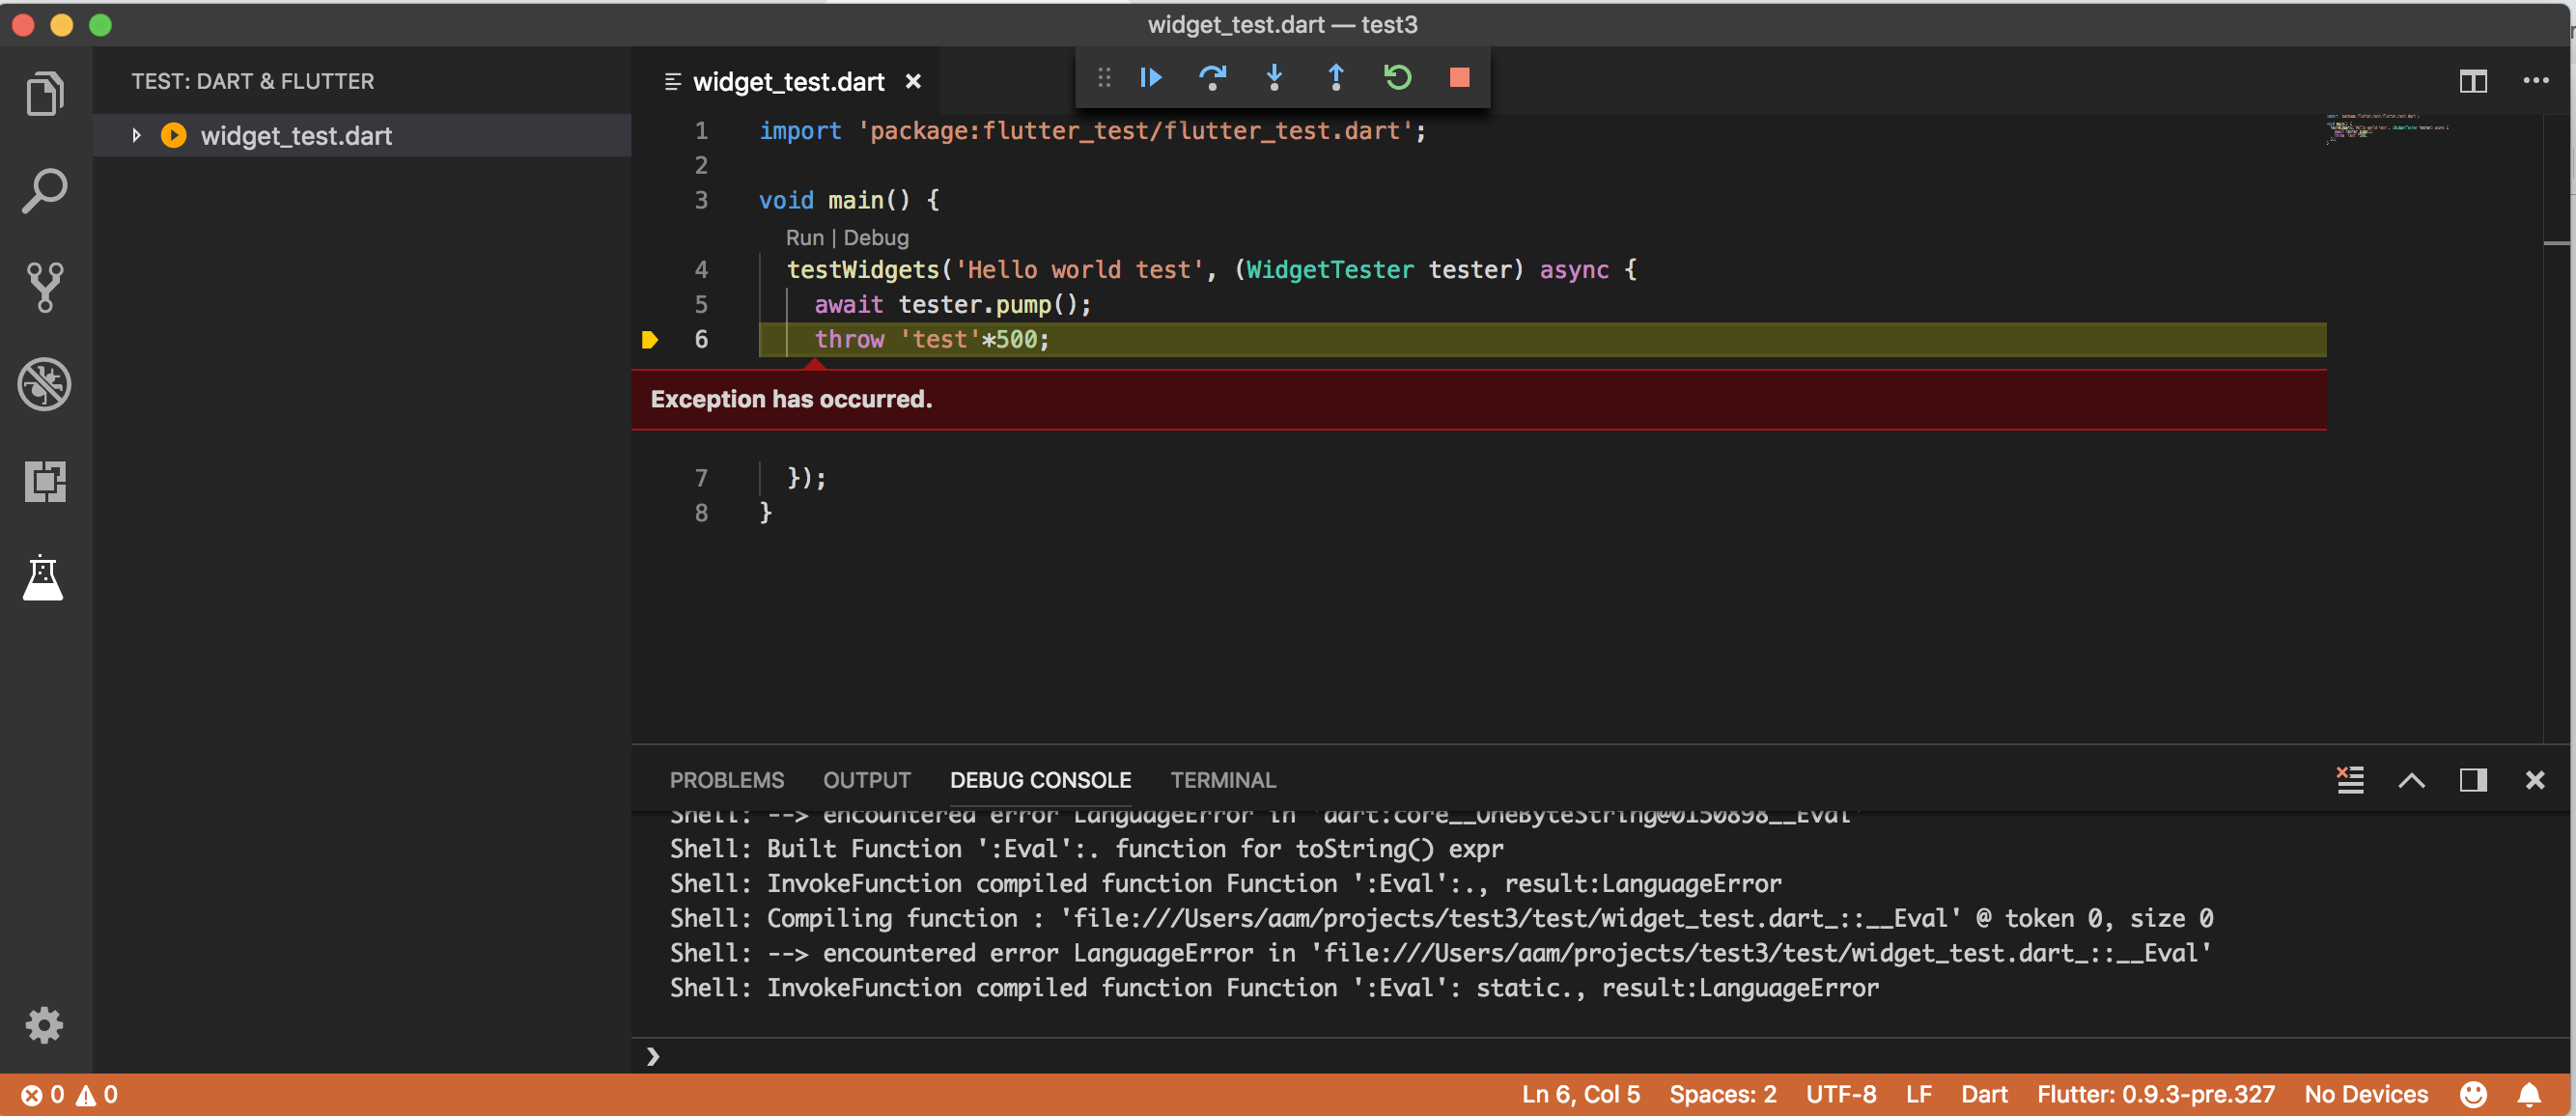Toggle panel position to the side

pyautogui.click(x=2472, y=780)
